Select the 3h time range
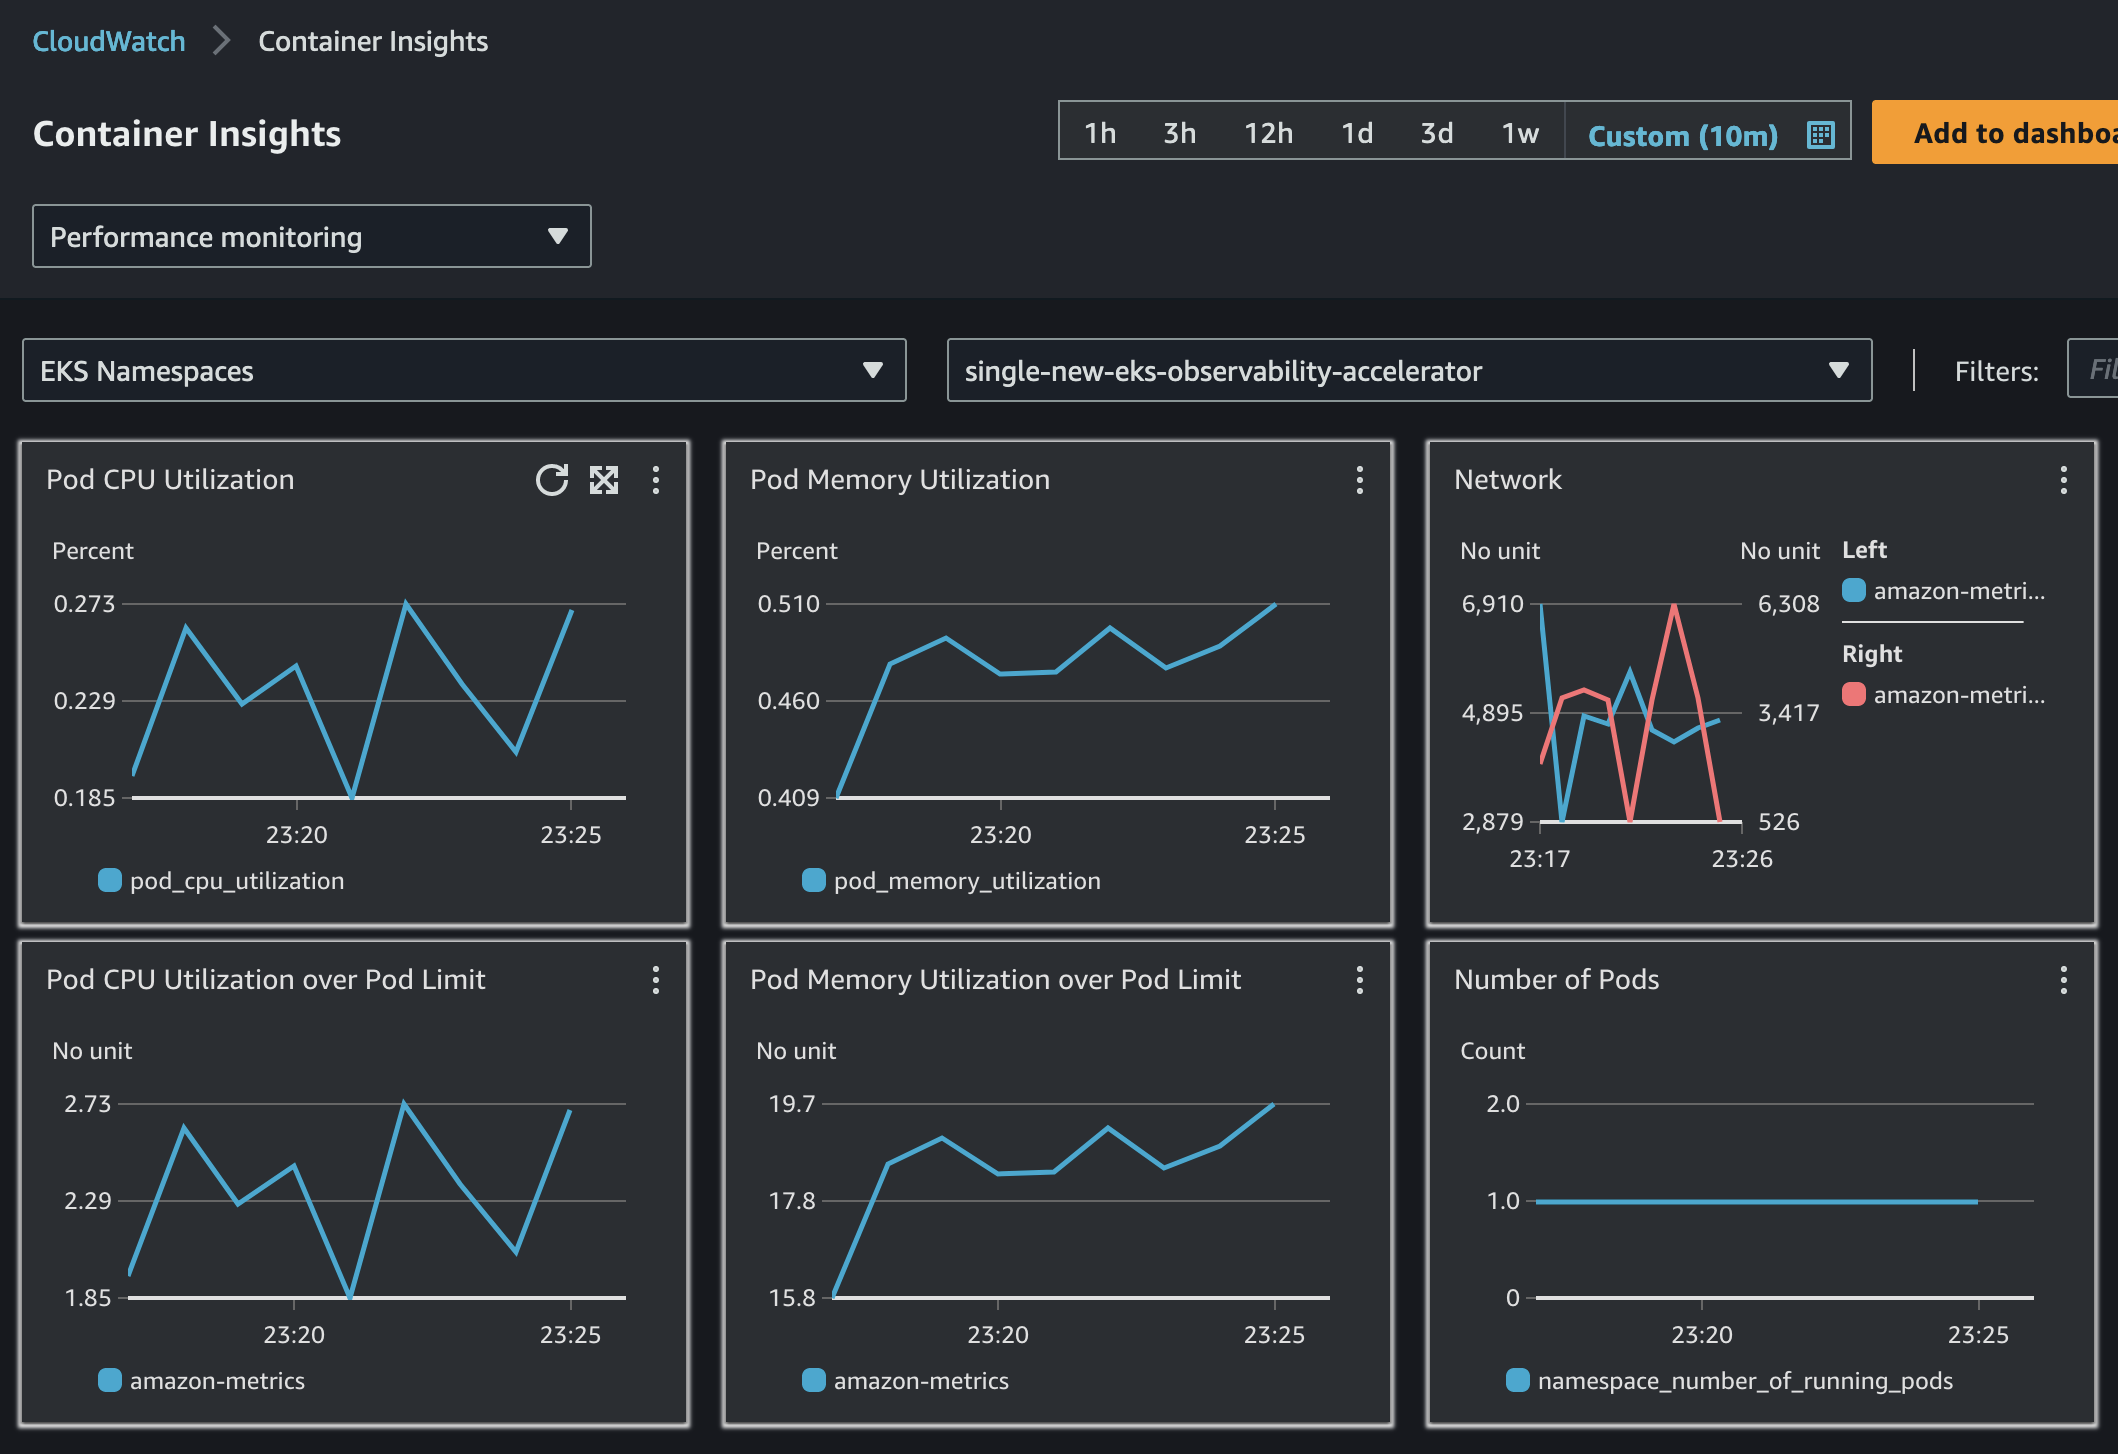 coord(1179,133)
